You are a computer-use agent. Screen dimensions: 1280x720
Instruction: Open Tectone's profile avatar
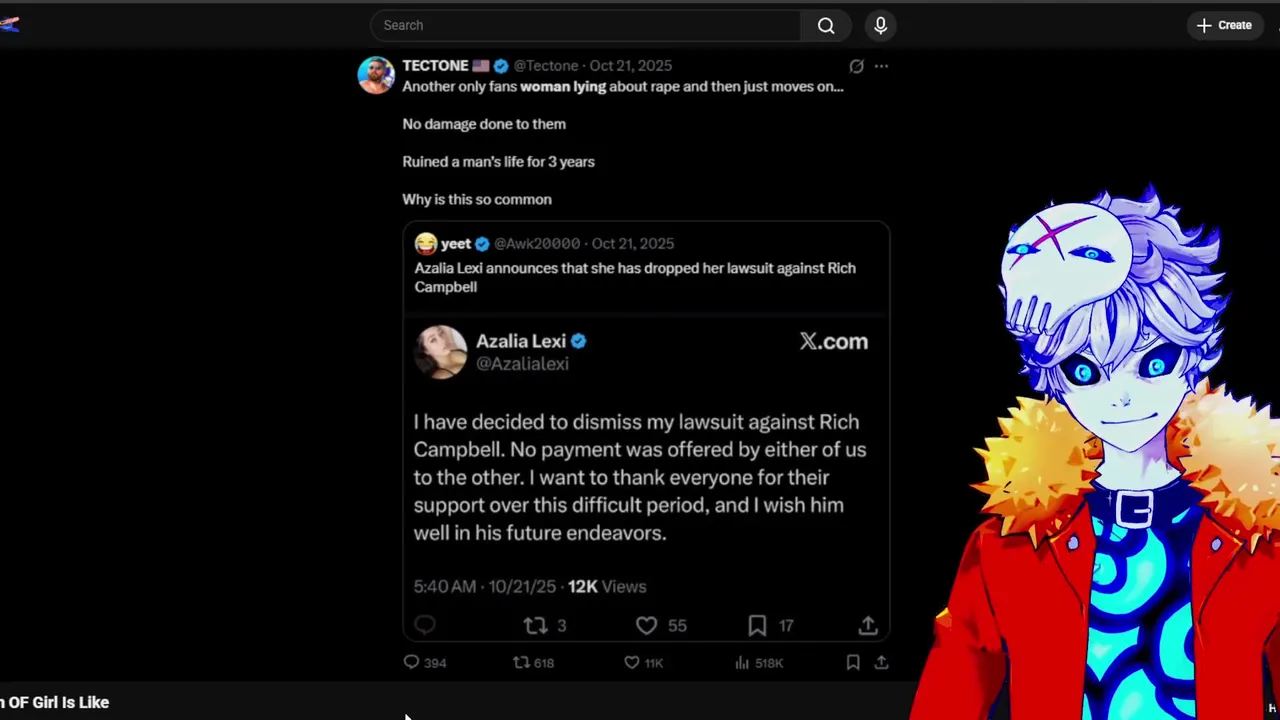click(x=376, y=75)
